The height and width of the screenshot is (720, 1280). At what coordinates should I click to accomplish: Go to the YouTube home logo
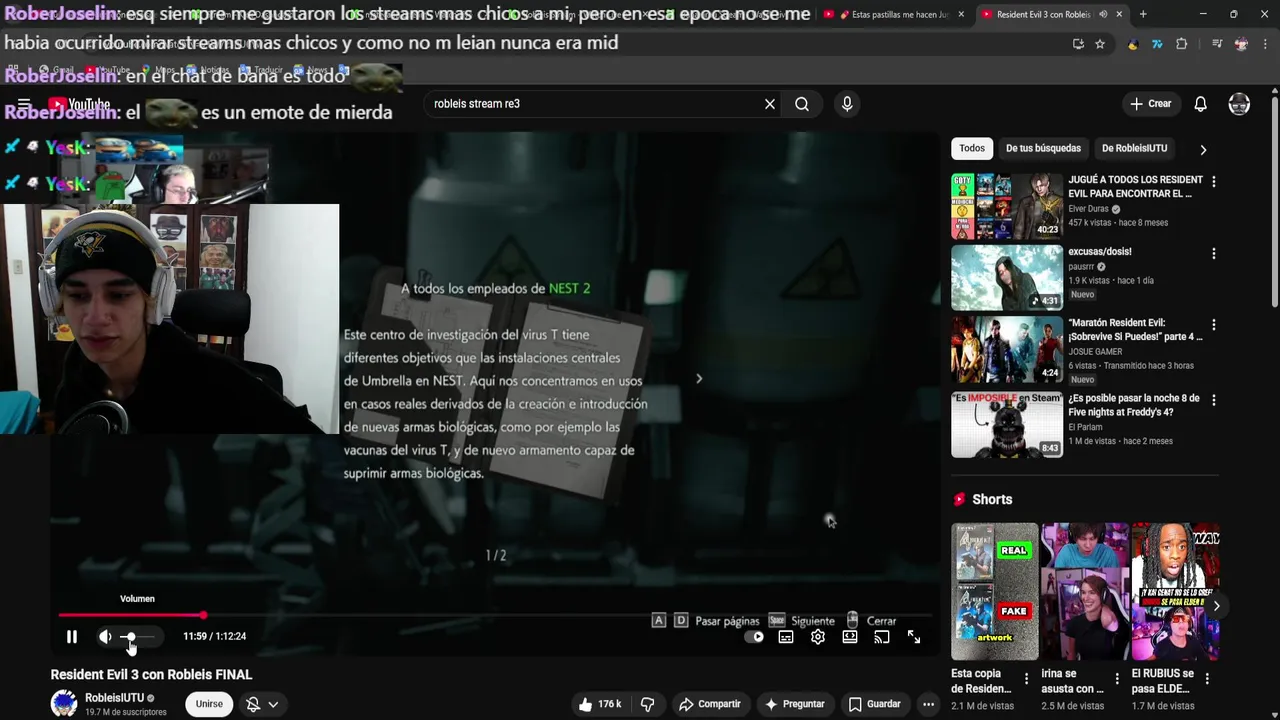(79, 104)
